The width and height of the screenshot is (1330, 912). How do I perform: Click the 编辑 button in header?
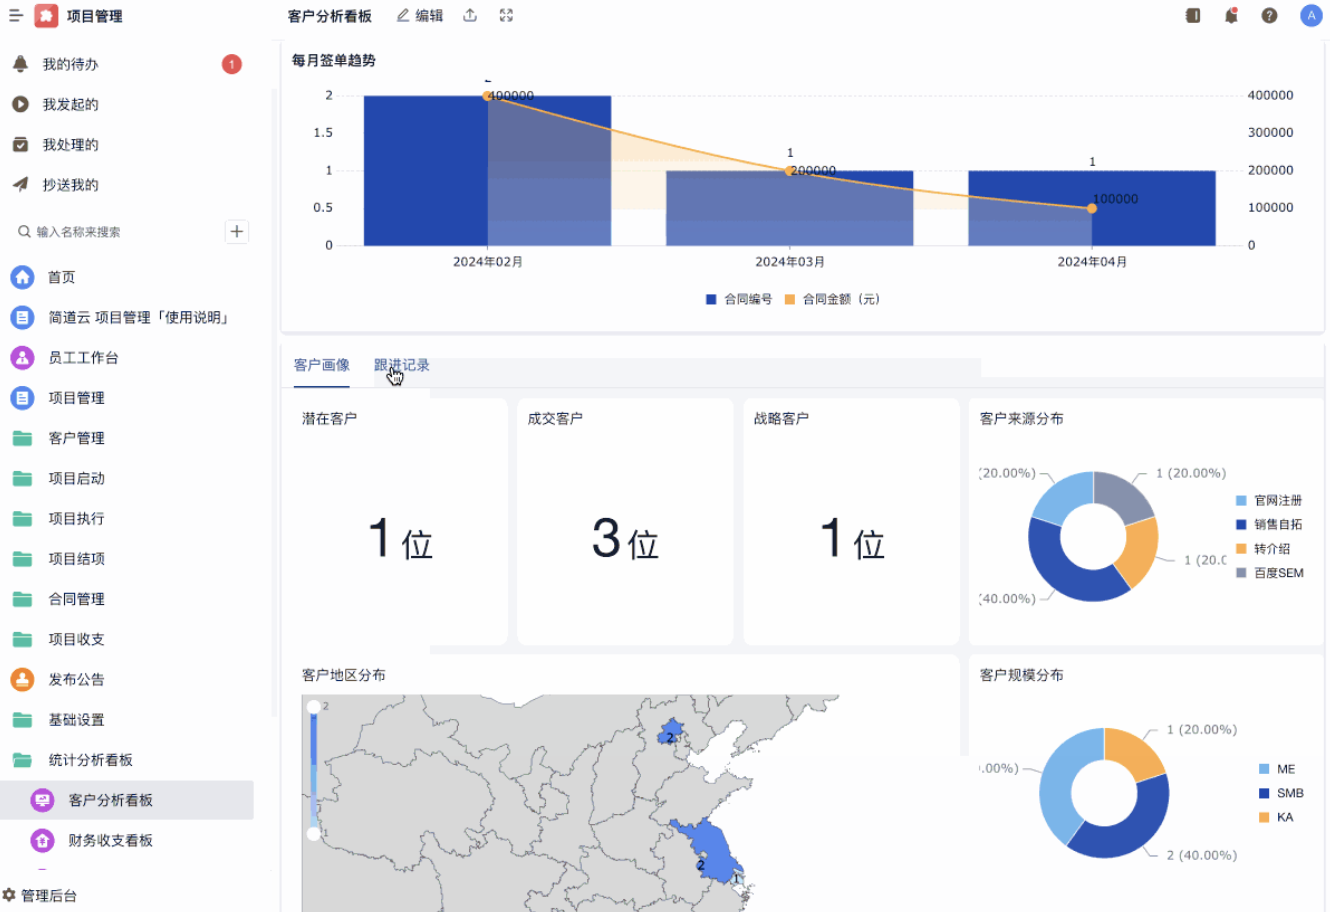(420, 16)
